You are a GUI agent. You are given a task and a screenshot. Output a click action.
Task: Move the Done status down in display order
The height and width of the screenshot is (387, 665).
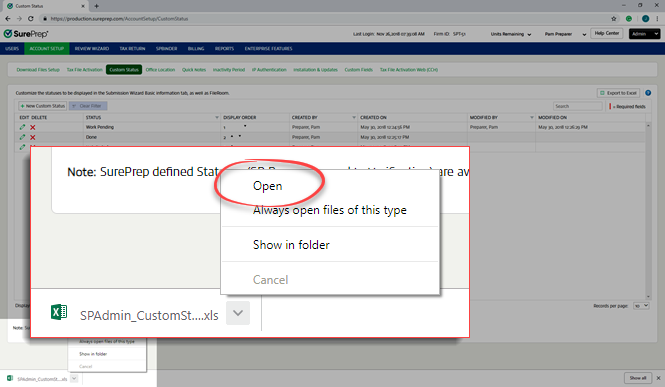coord(240,136)
